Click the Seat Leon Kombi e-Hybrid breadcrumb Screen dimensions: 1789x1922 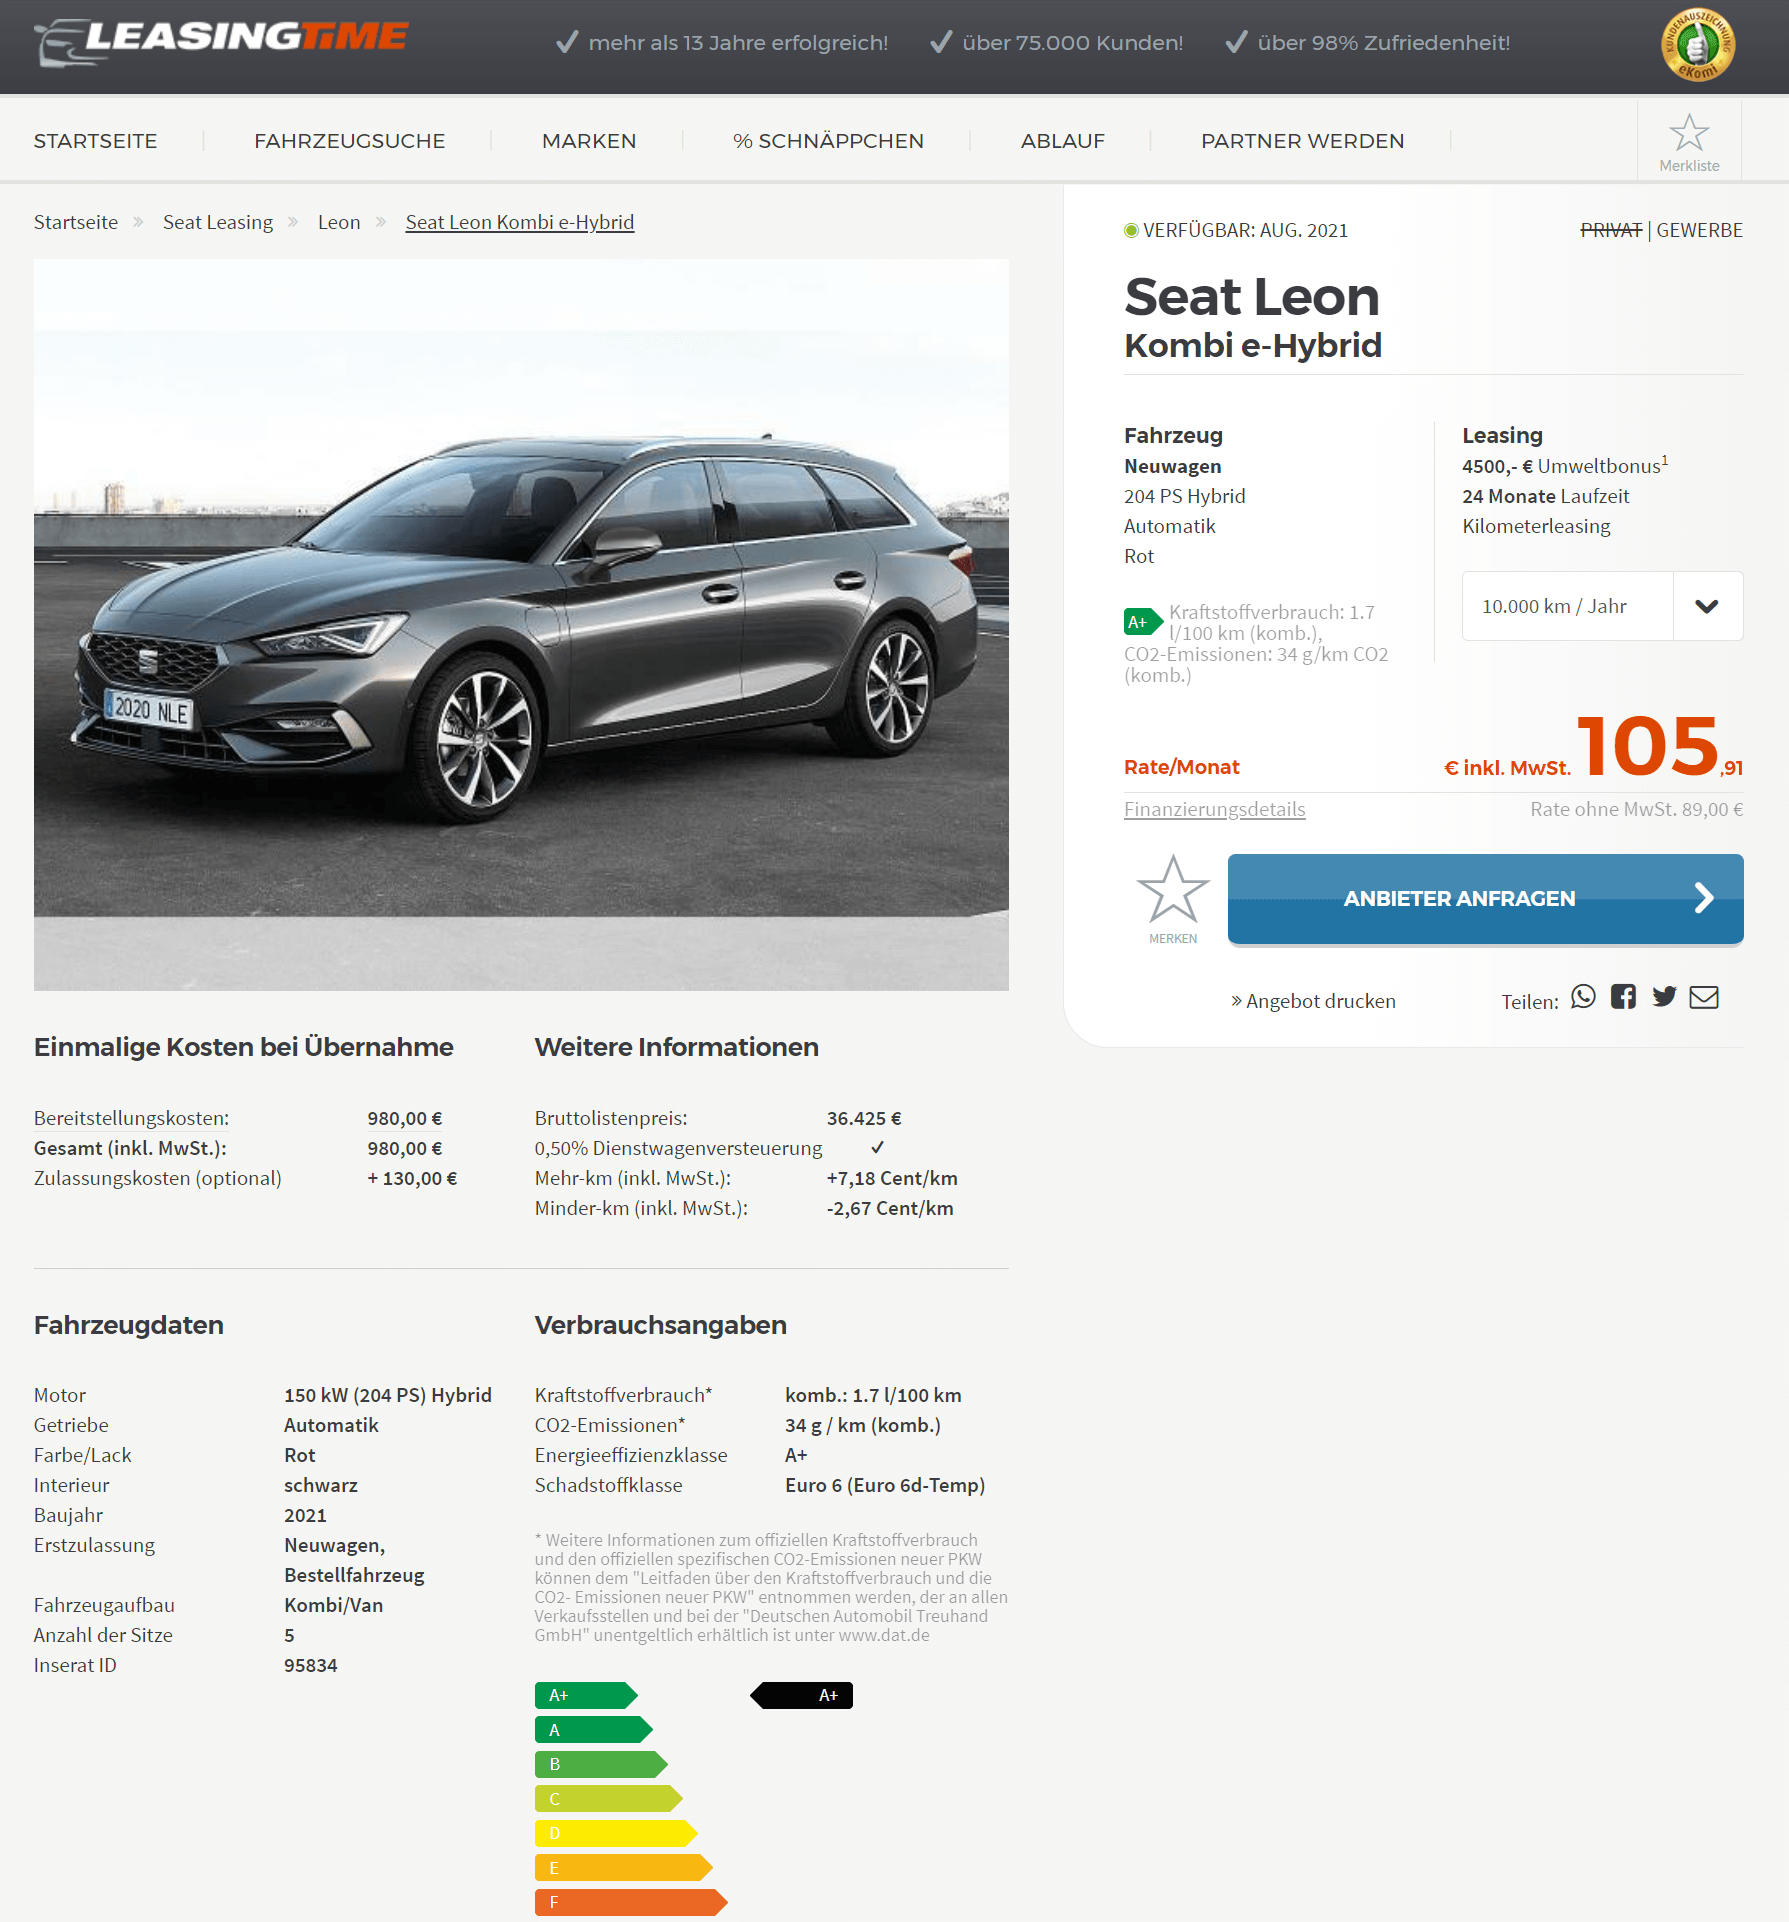click(520, 222)
